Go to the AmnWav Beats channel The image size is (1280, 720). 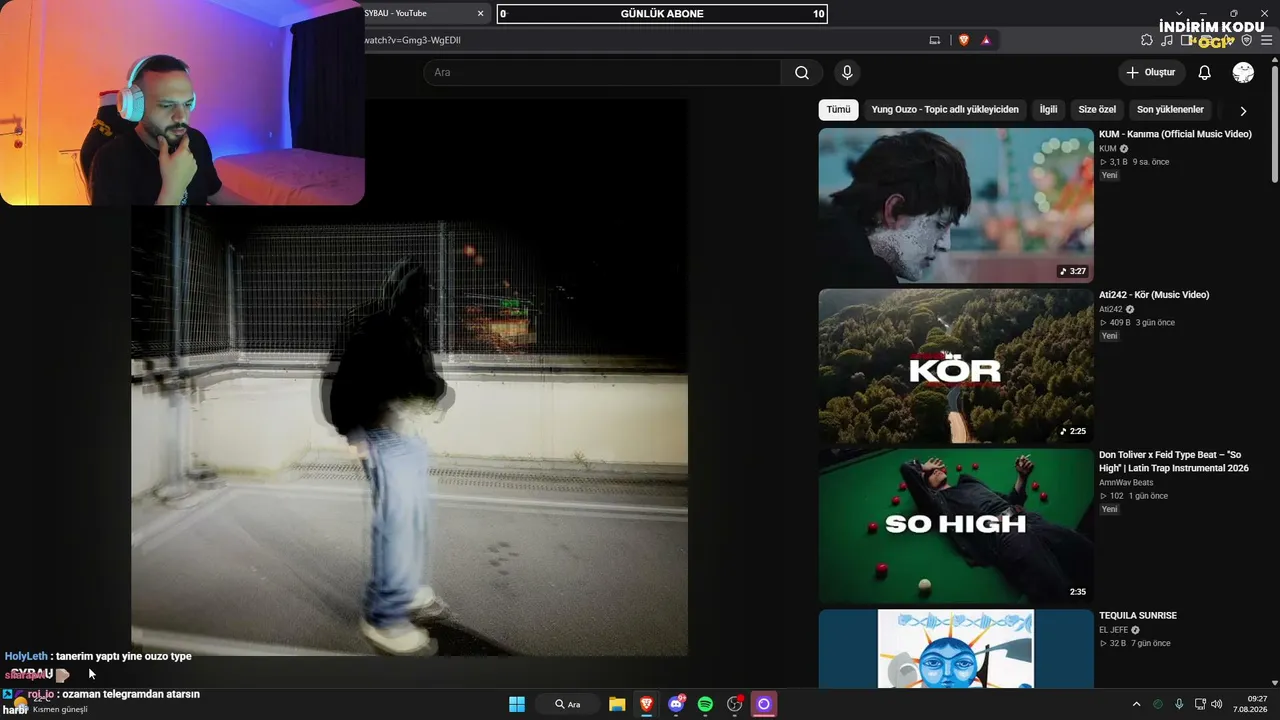(1126, 482)
